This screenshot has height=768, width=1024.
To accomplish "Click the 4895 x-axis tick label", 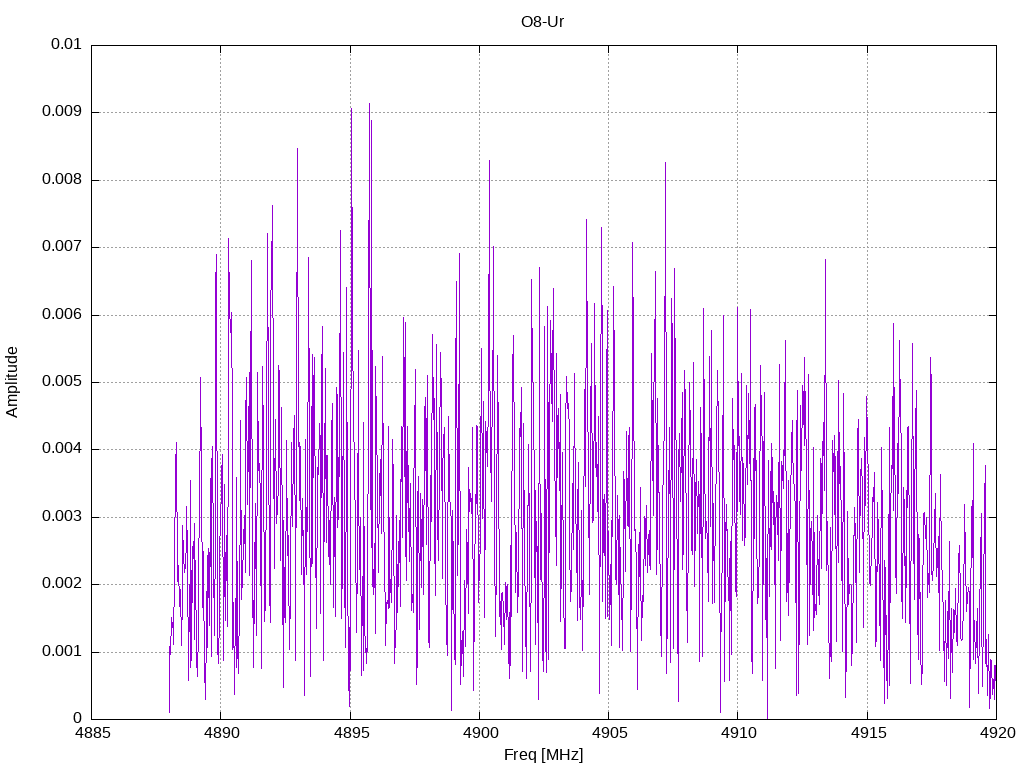I will tap(351, 733).
